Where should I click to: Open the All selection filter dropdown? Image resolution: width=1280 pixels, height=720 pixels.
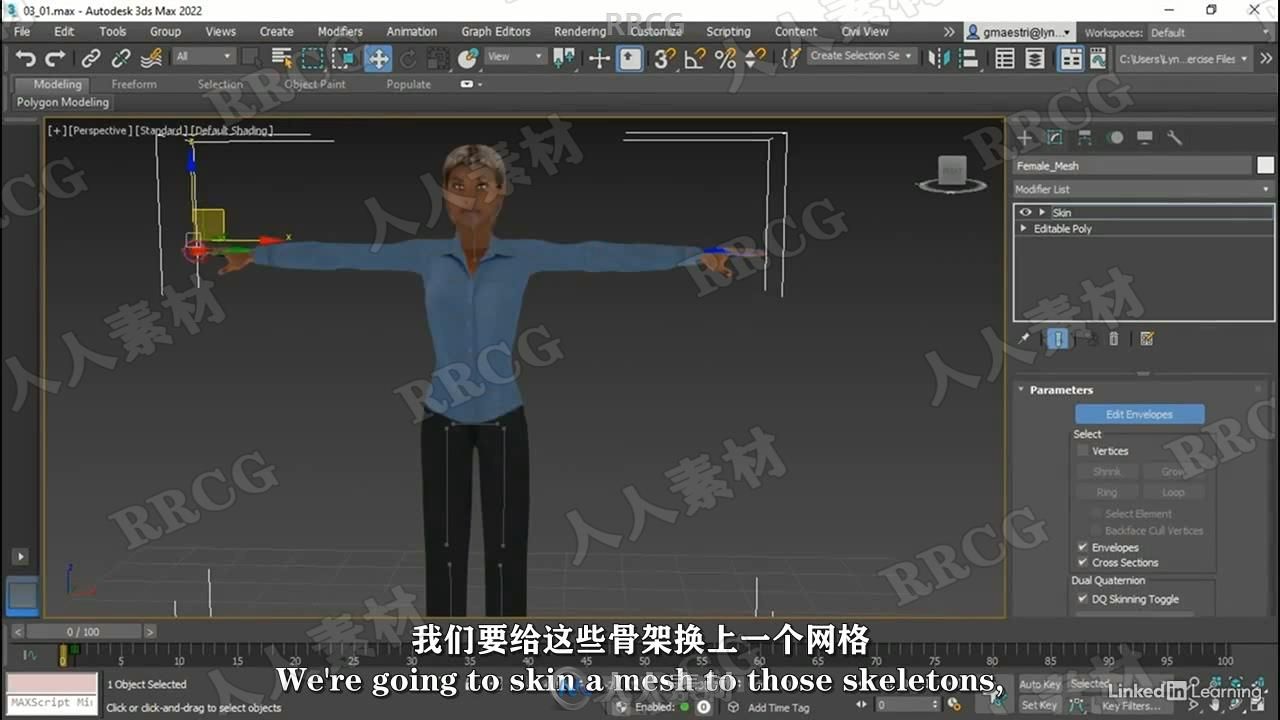tap(204, 57)
